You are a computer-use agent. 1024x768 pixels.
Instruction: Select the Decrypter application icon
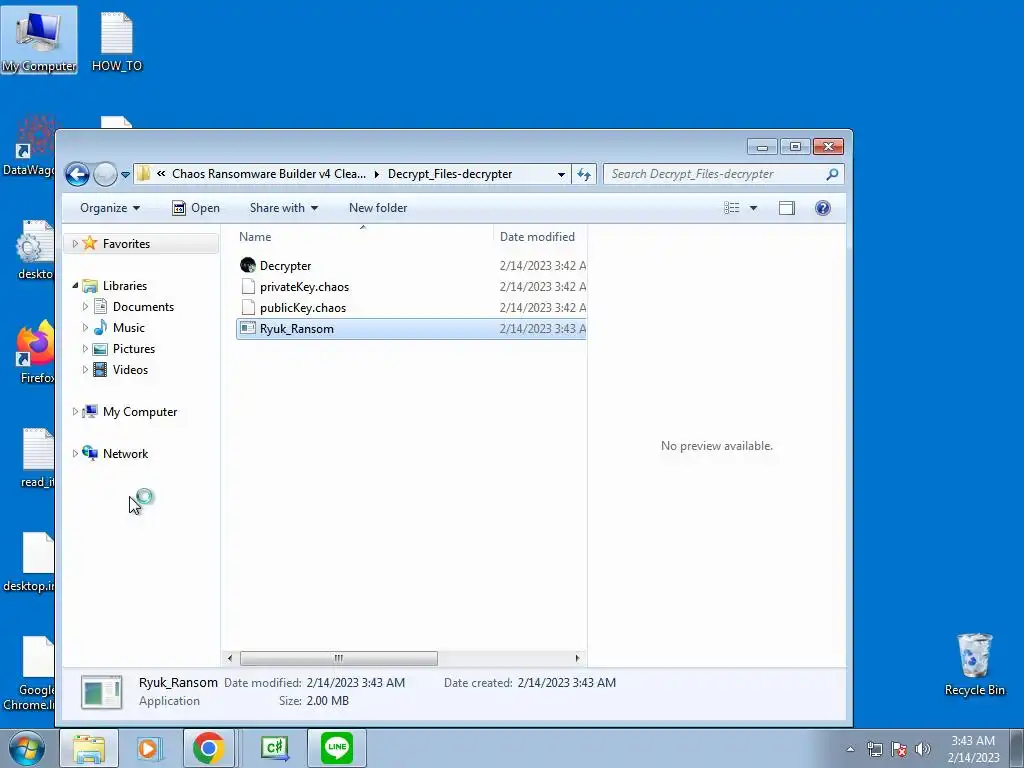click(248, 265)
